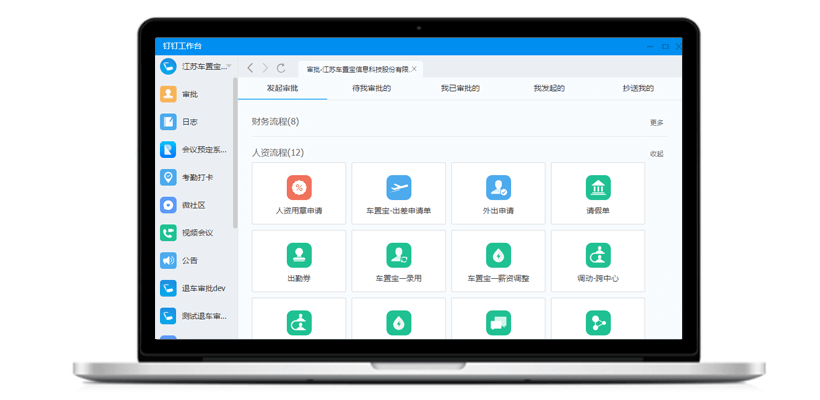Open 公告 announcements in the sidebar
This screenshot has width=820, height=400.
point(188,260)
